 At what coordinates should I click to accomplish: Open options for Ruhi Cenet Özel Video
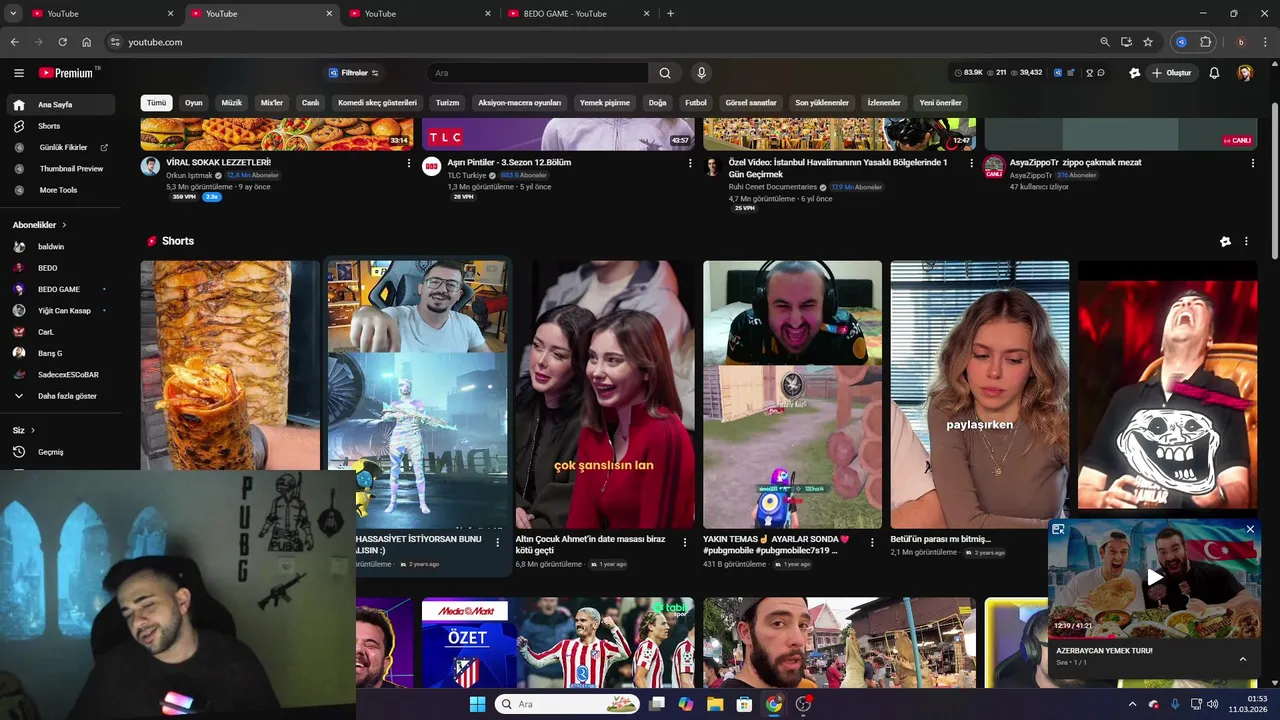pyautogui.click(x=971, y=163)
